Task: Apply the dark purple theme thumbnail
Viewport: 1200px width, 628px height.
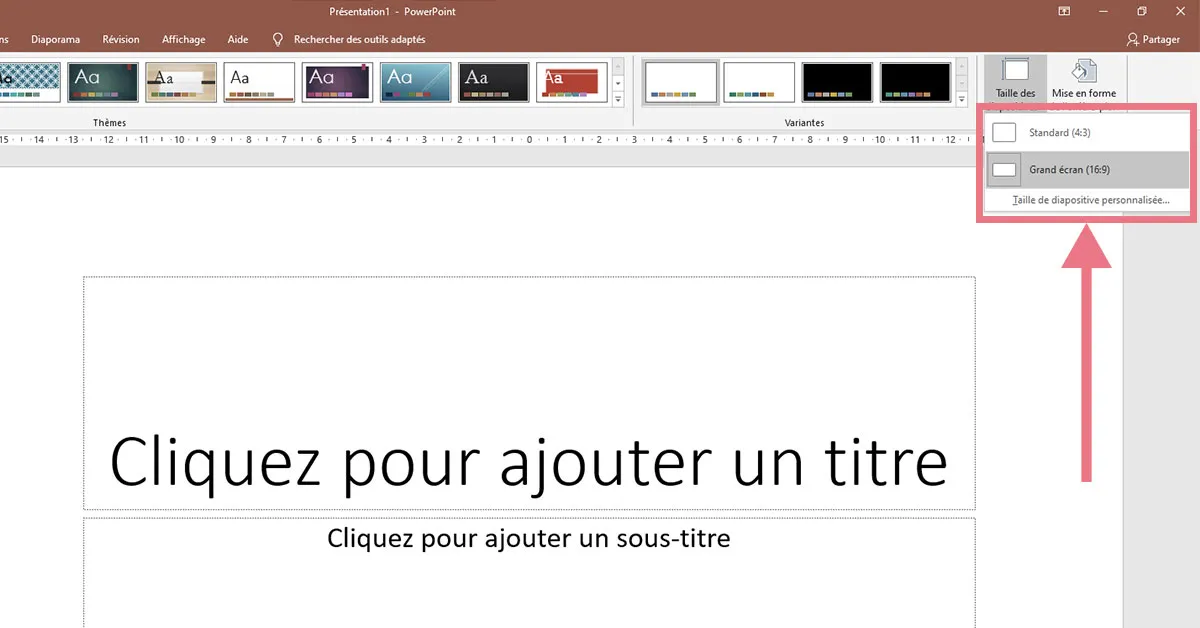Action: pyautogui.click(x=337, y=82)
